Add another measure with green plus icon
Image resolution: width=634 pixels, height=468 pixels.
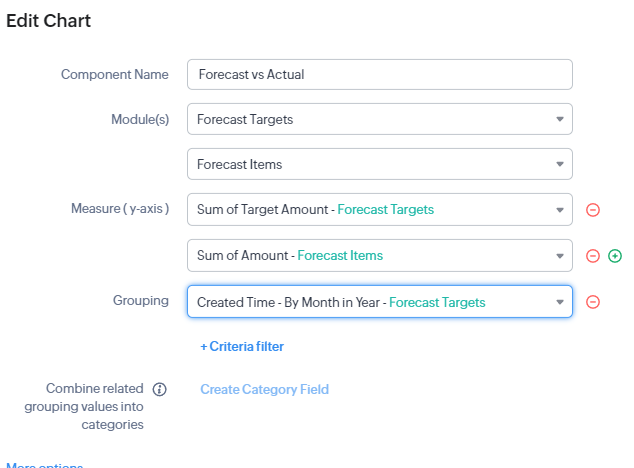[615, 256]
